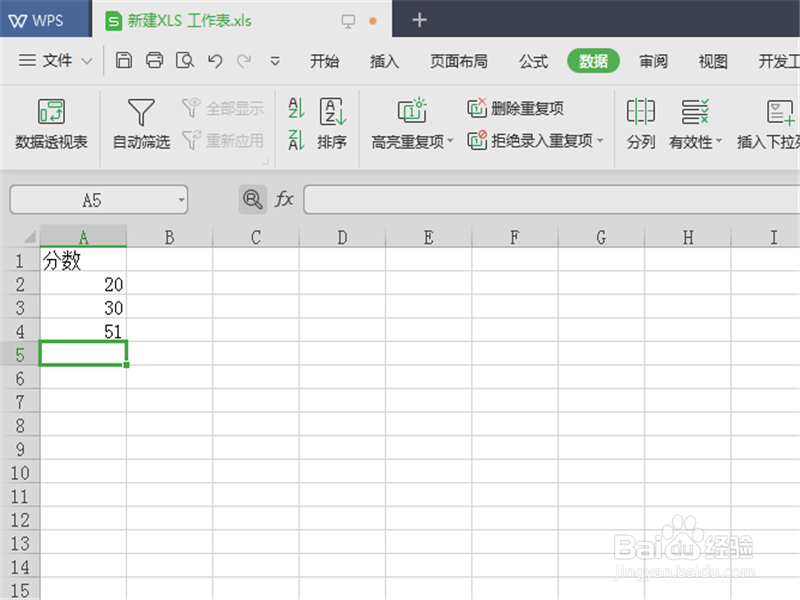Click the zoom magnifier icon beside fx
800x600 pixels.
(253, 199)
